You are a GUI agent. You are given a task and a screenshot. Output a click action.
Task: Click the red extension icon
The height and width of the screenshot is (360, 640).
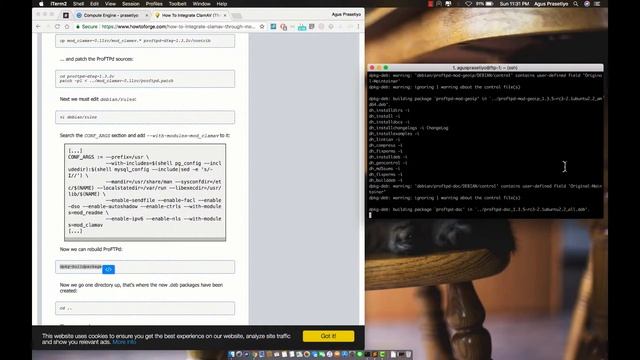[x=284, y=27]
